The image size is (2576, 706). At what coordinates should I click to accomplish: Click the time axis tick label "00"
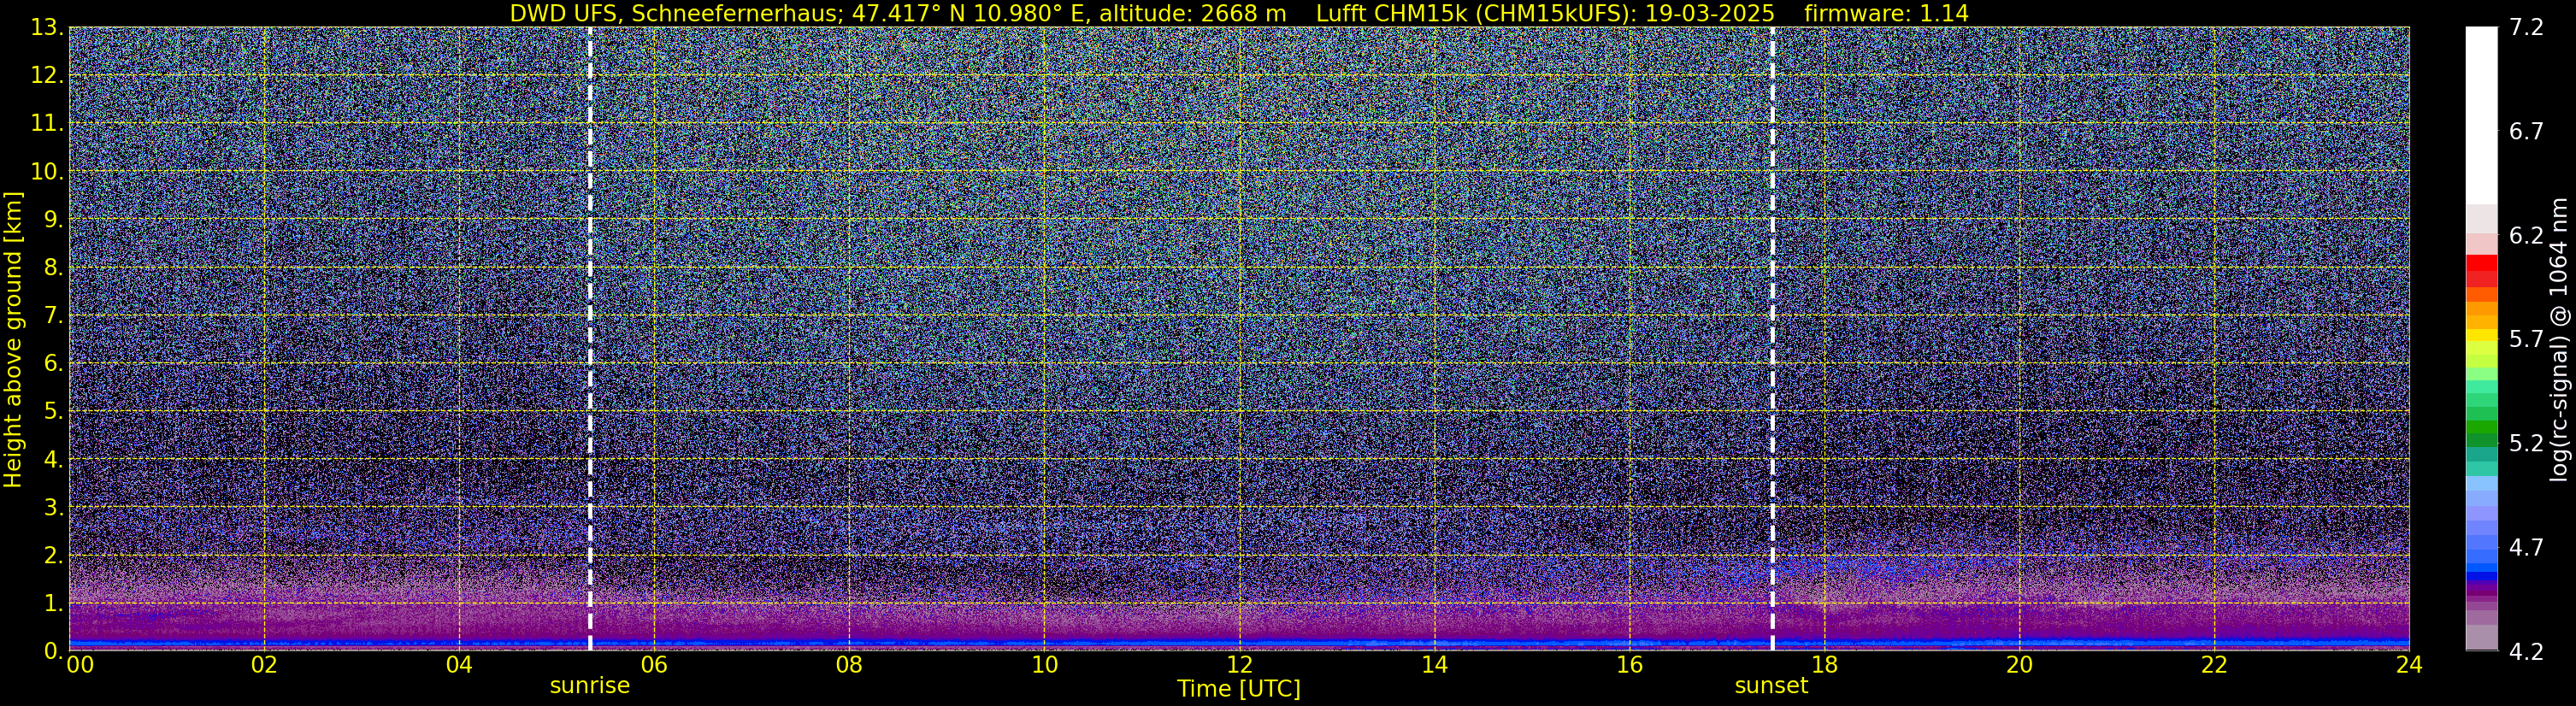80,665
